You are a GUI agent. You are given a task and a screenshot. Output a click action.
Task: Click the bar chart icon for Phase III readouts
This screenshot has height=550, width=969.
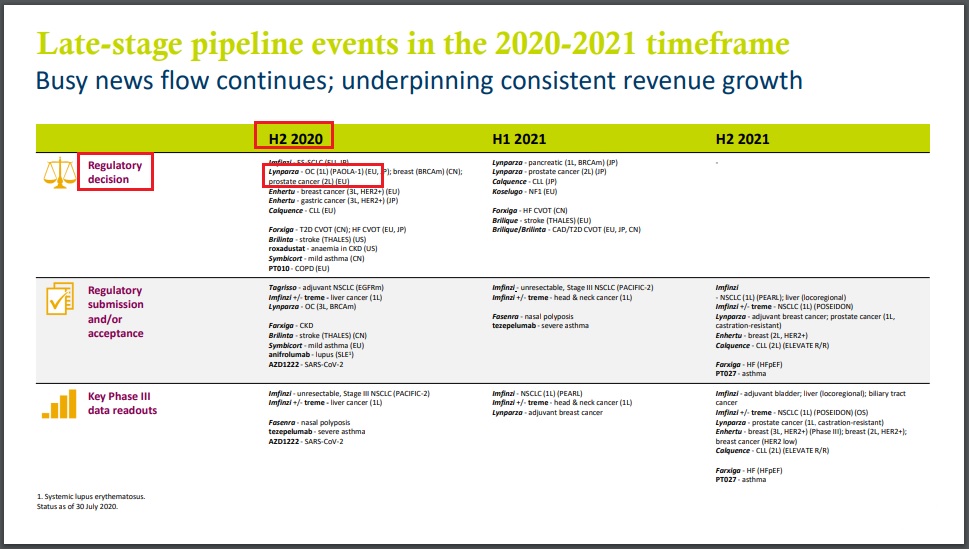click(x=58, y=403)
